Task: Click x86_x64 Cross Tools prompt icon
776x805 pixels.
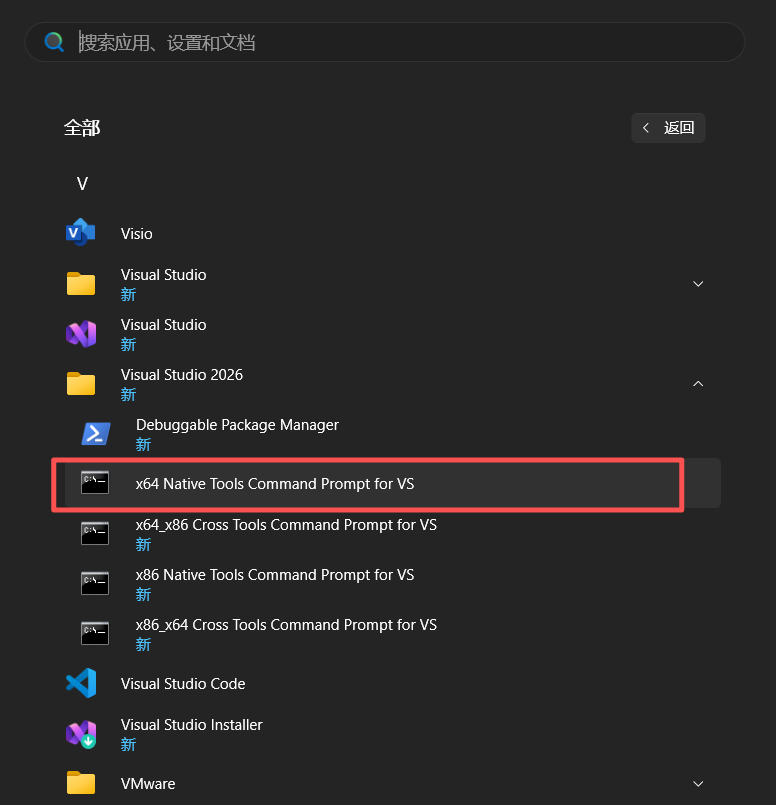Action: (95, 633)
